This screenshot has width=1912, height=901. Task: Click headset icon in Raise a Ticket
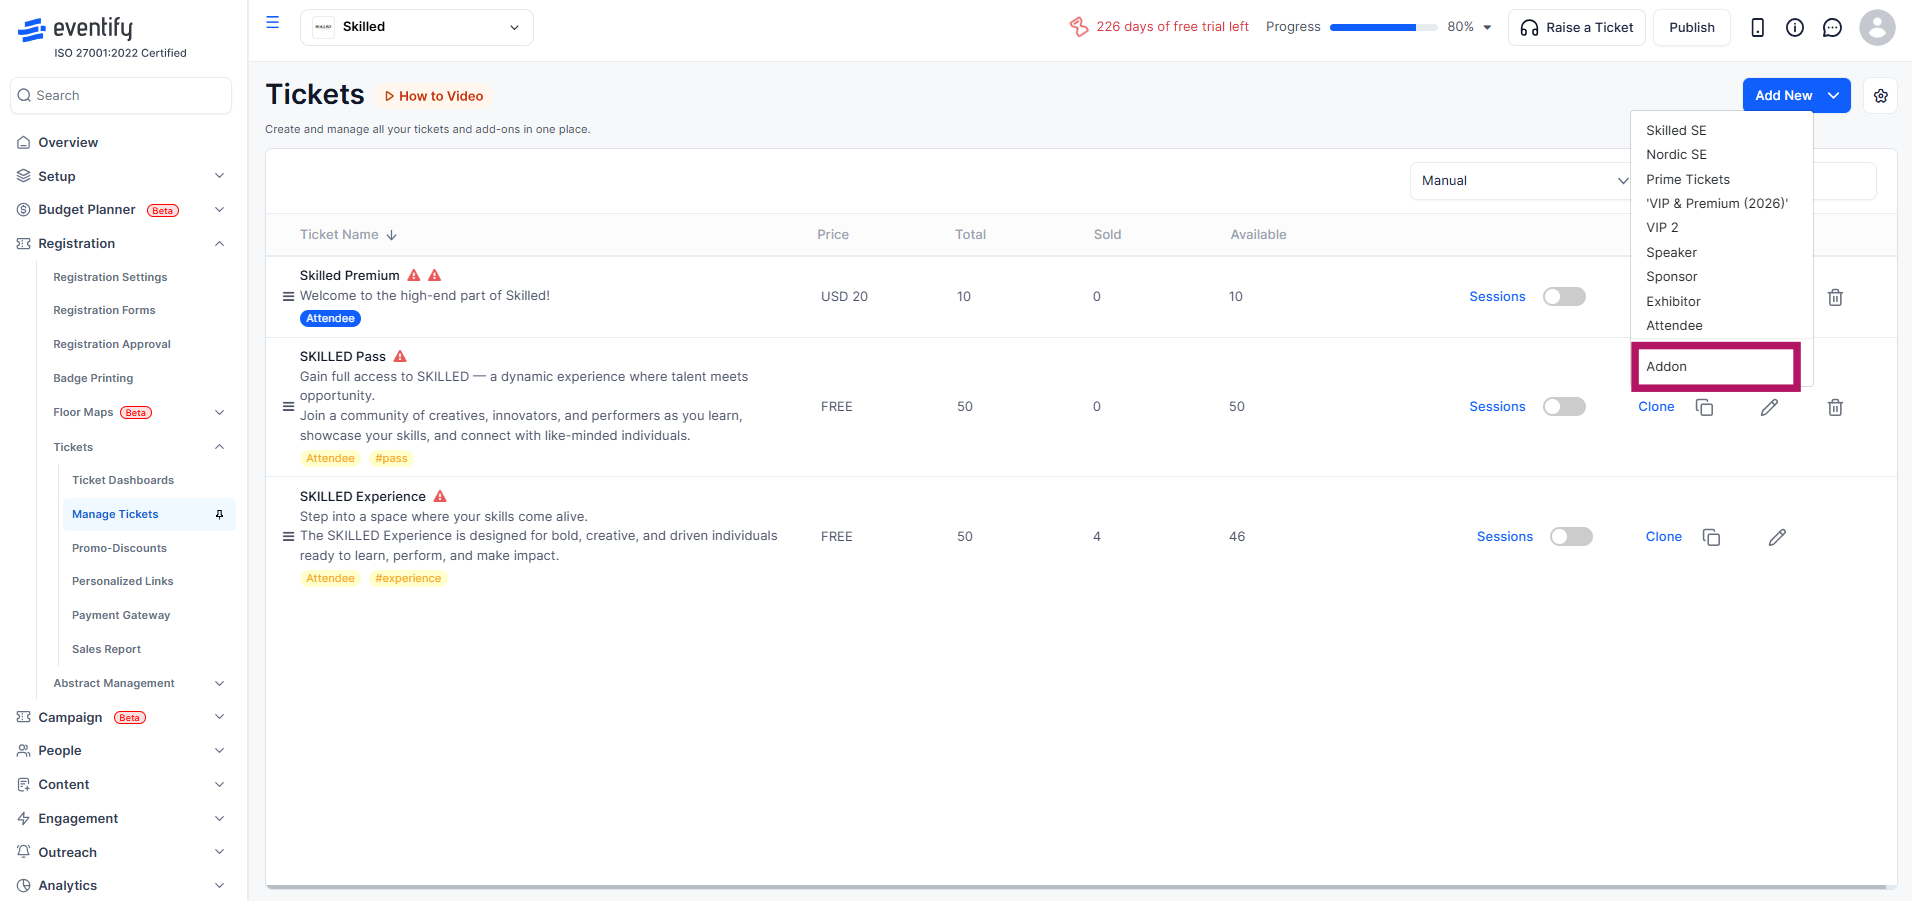tap(1529, 28)
